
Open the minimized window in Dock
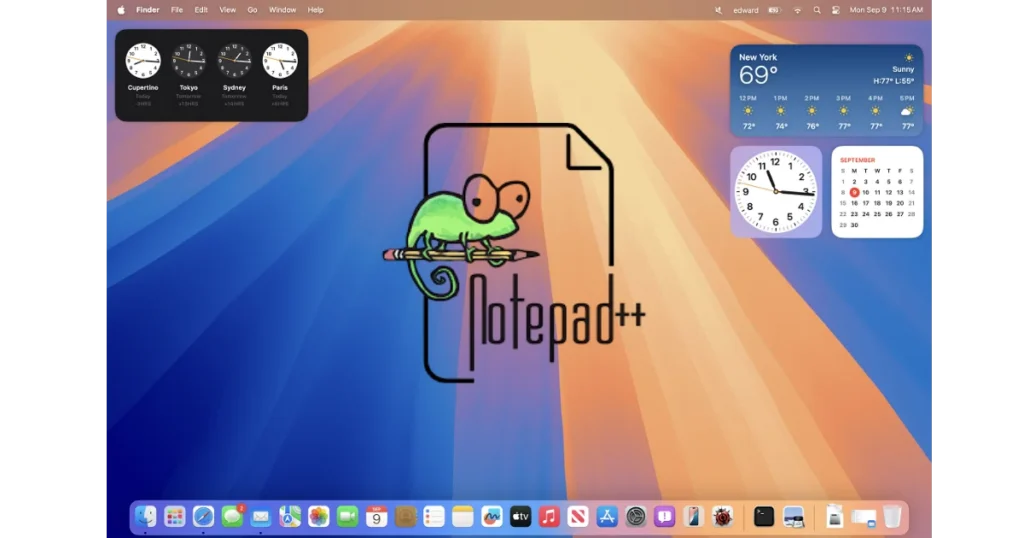coord(863,518)
